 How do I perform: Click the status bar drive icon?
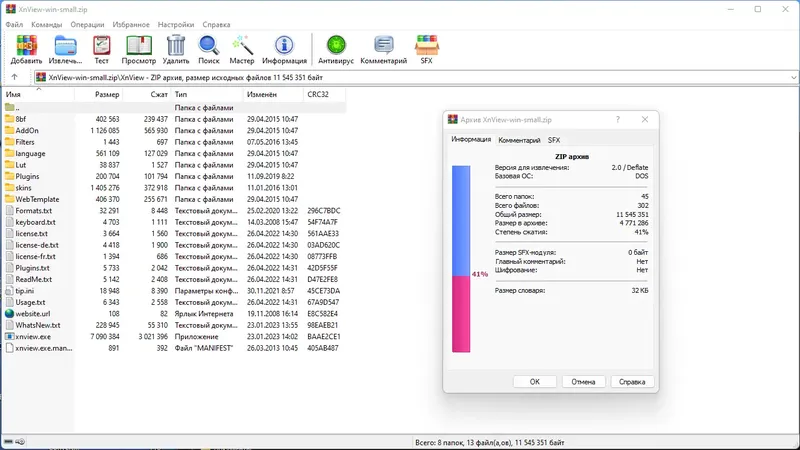click(9, 442)
